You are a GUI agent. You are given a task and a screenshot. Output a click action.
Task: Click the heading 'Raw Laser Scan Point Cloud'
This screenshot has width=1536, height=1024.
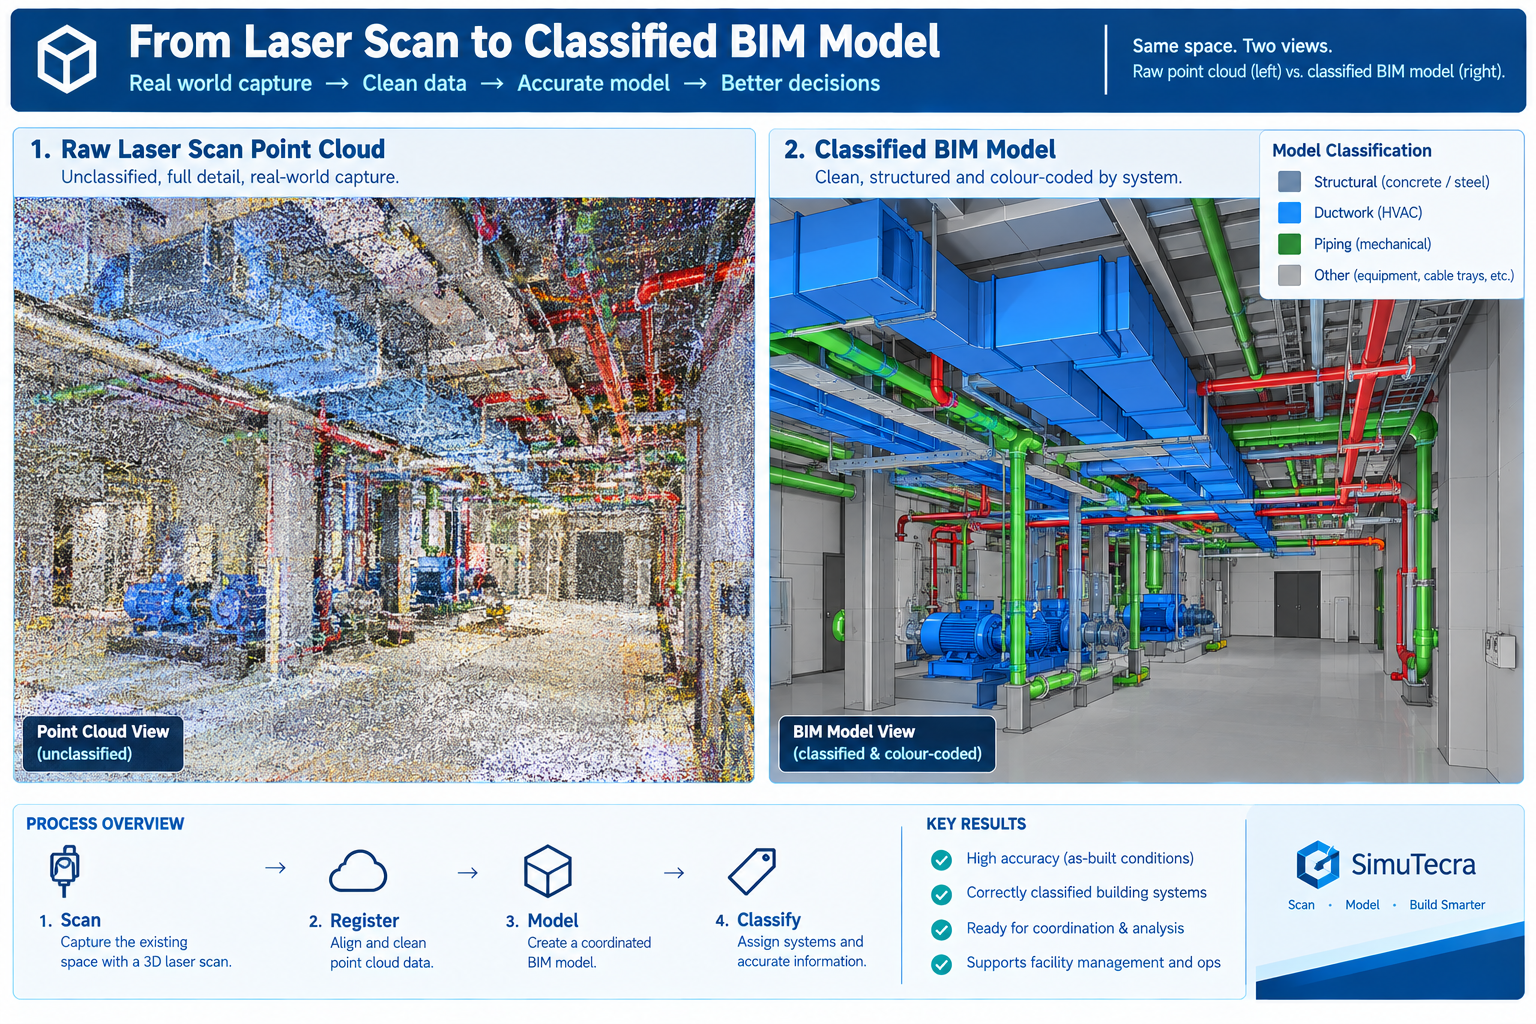(x=223, y=149)
